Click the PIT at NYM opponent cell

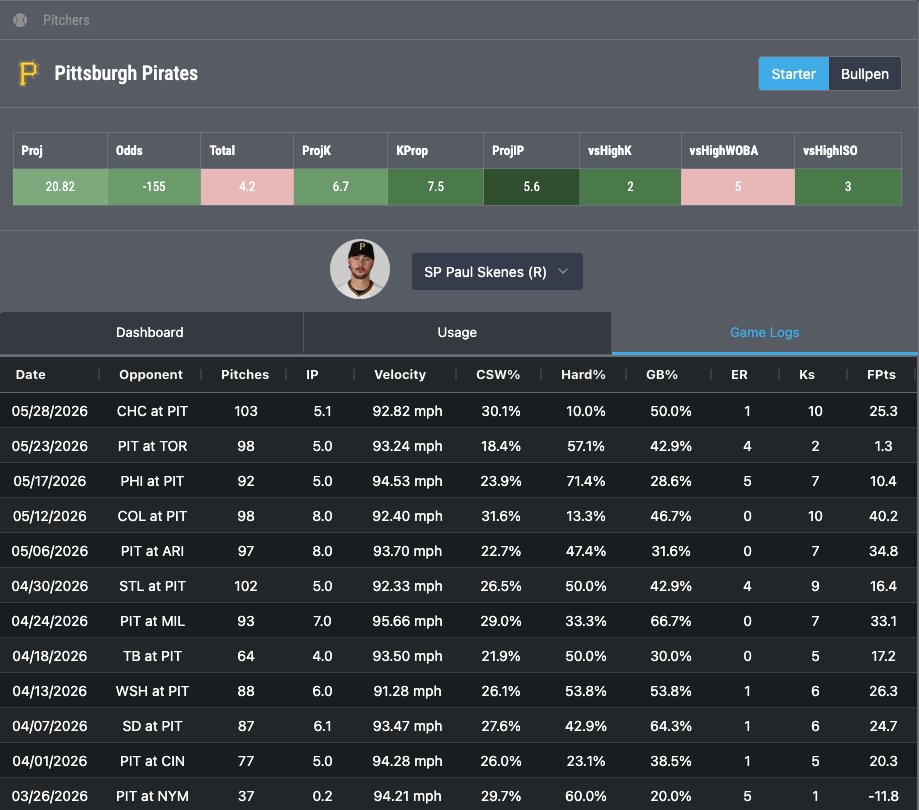[152, 796]
